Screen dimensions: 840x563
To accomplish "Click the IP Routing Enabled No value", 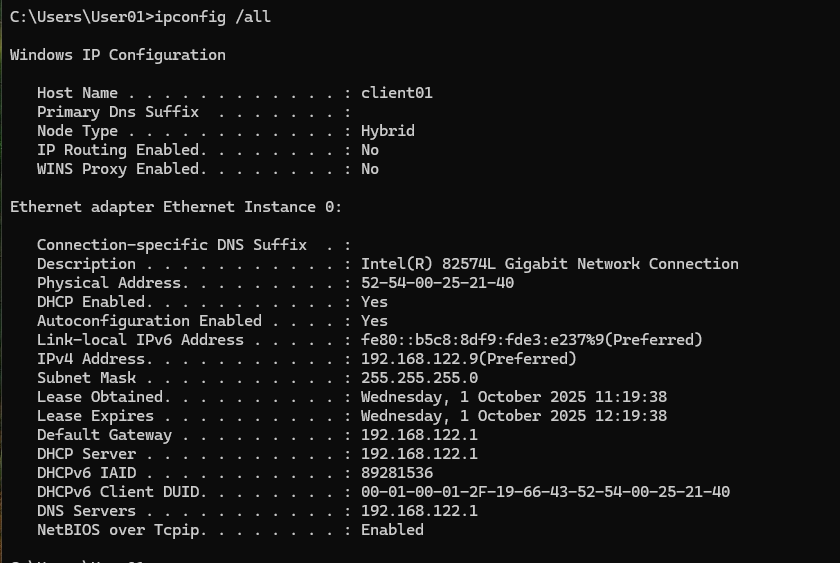I will (x=369, y=150).
